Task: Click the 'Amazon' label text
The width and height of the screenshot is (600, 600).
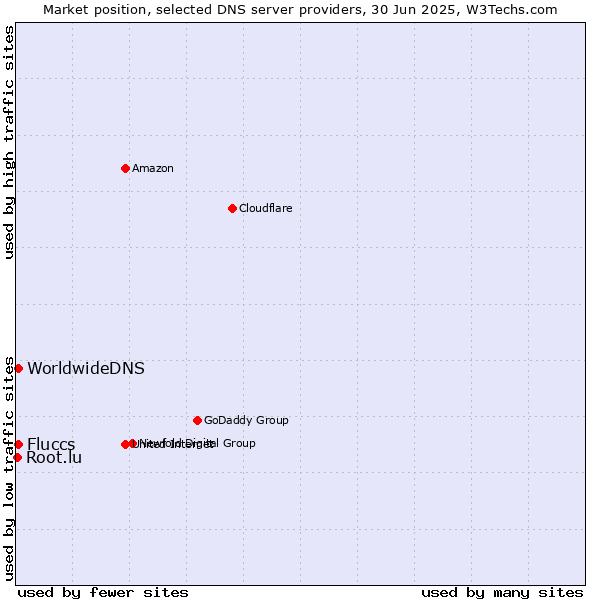Action: click(153, 168)
